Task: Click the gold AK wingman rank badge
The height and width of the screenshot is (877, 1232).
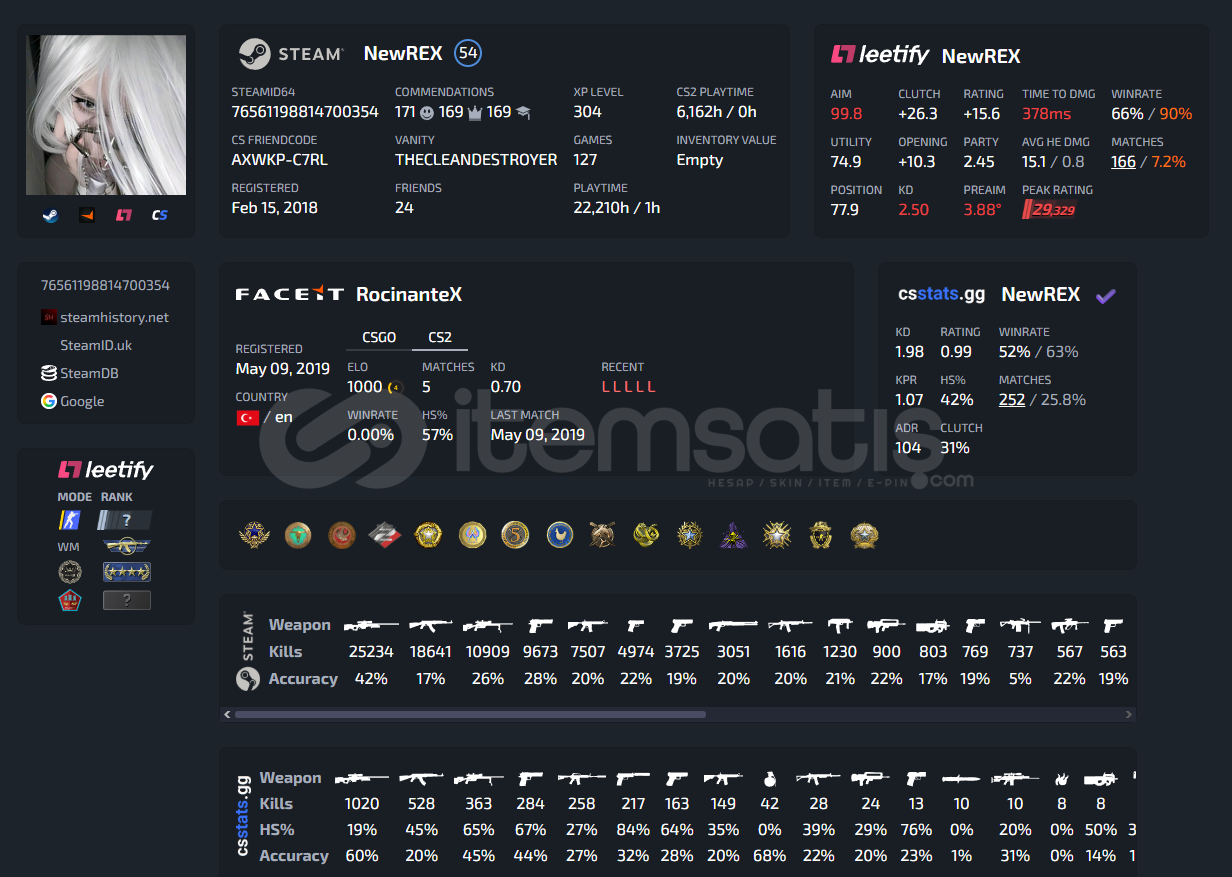Action: click(x=125, y=547)
